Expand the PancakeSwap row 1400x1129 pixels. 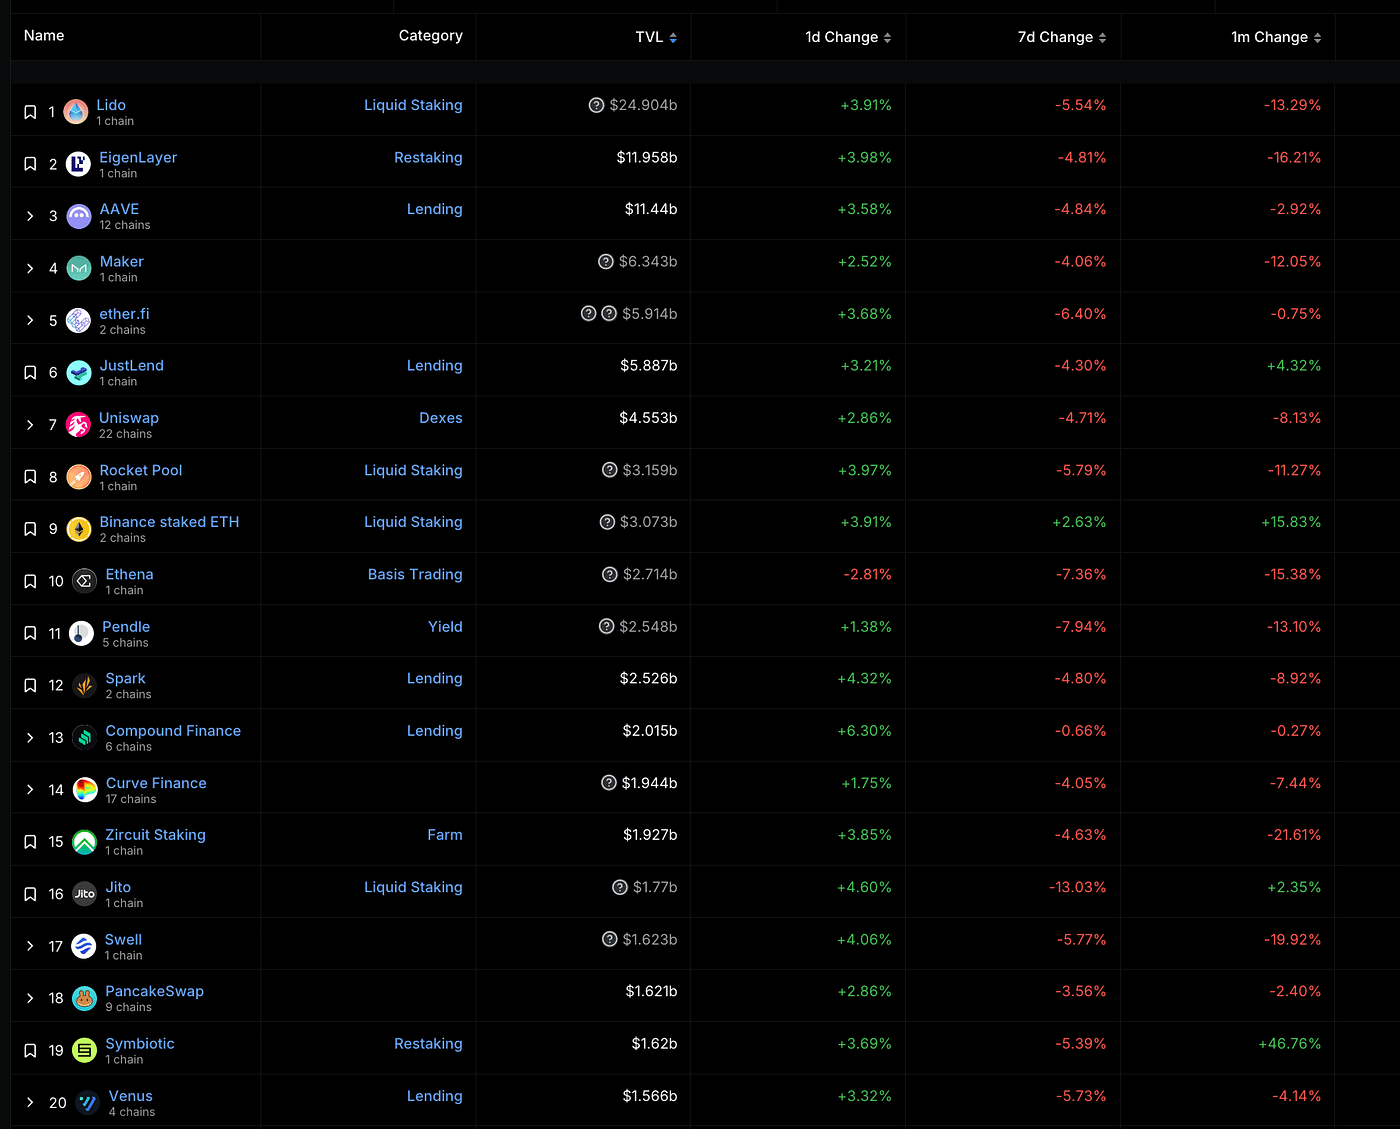30,998
